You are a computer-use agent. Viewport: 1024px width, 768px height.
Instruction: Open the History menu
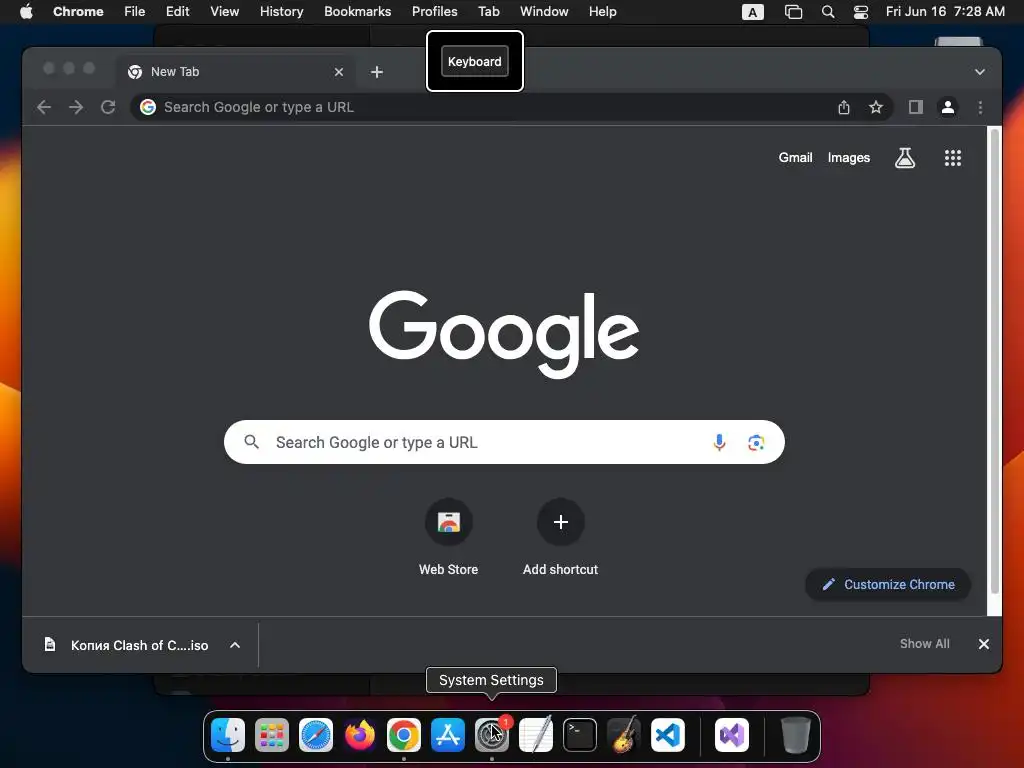click(x=281, y=11)
